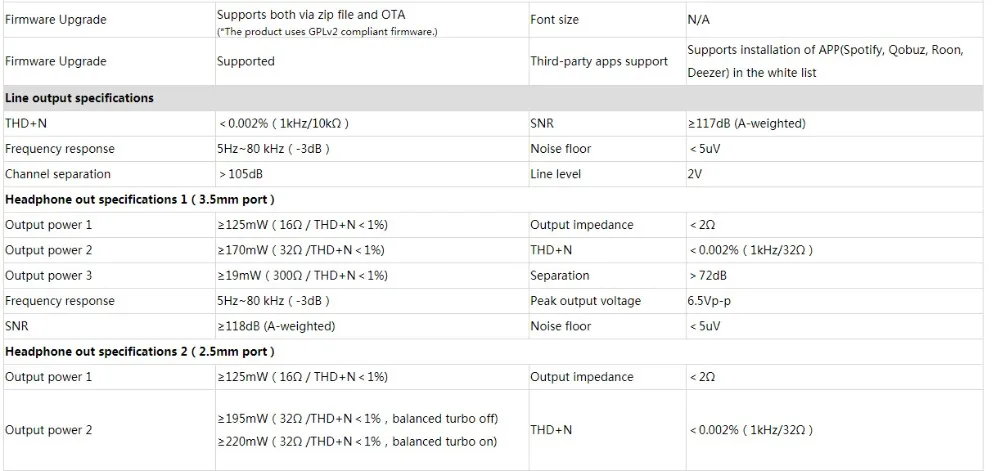Click the Channel separation >105dB value
The image size is (1000, 471).
[240, 174]
